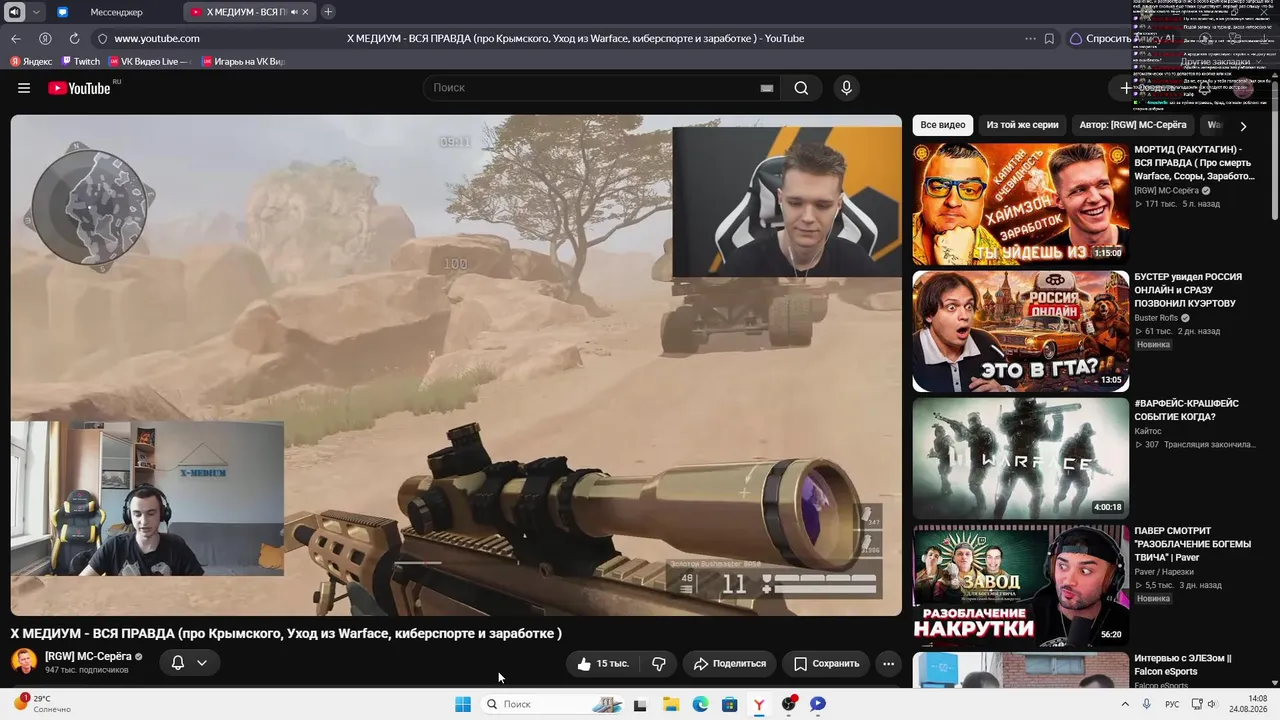Switch to Yandex Browser in the taskbar

tap(759, 704)
